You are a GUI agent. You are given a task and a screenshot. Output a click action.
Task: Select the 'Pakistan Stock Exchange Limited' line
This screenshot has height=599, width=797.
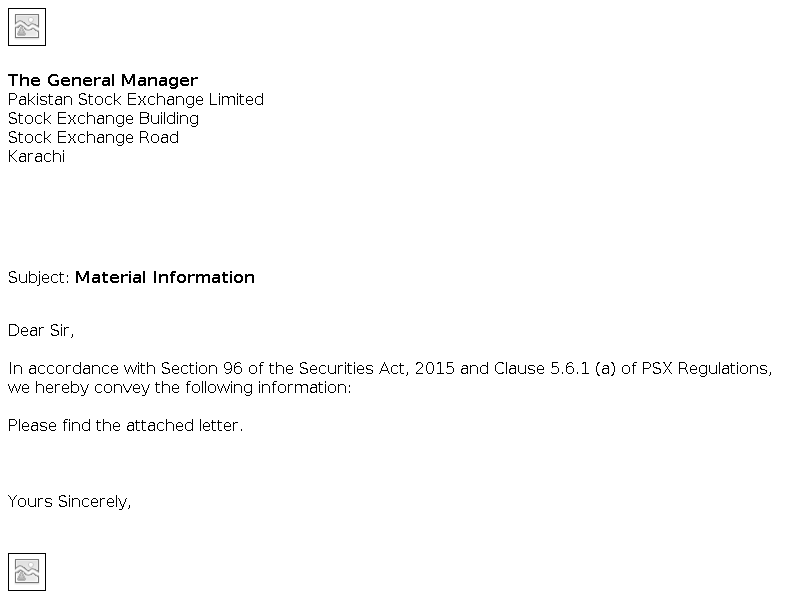(x=136, y=99)
